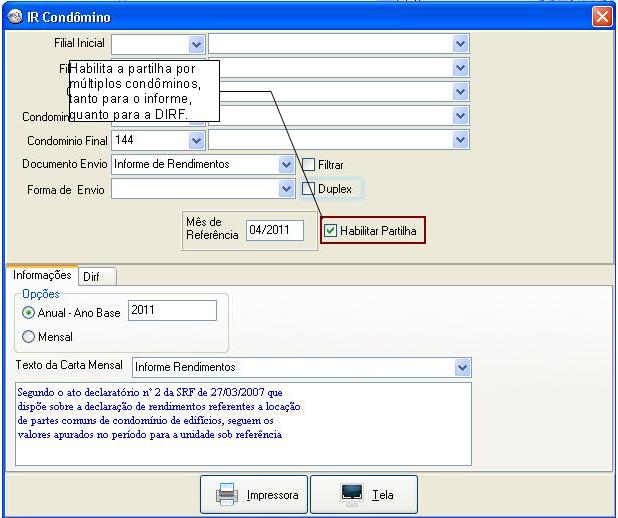This screenshot has width=618, height=518.
Task: Close the IR Condômino window
Action: pos(601,17)
